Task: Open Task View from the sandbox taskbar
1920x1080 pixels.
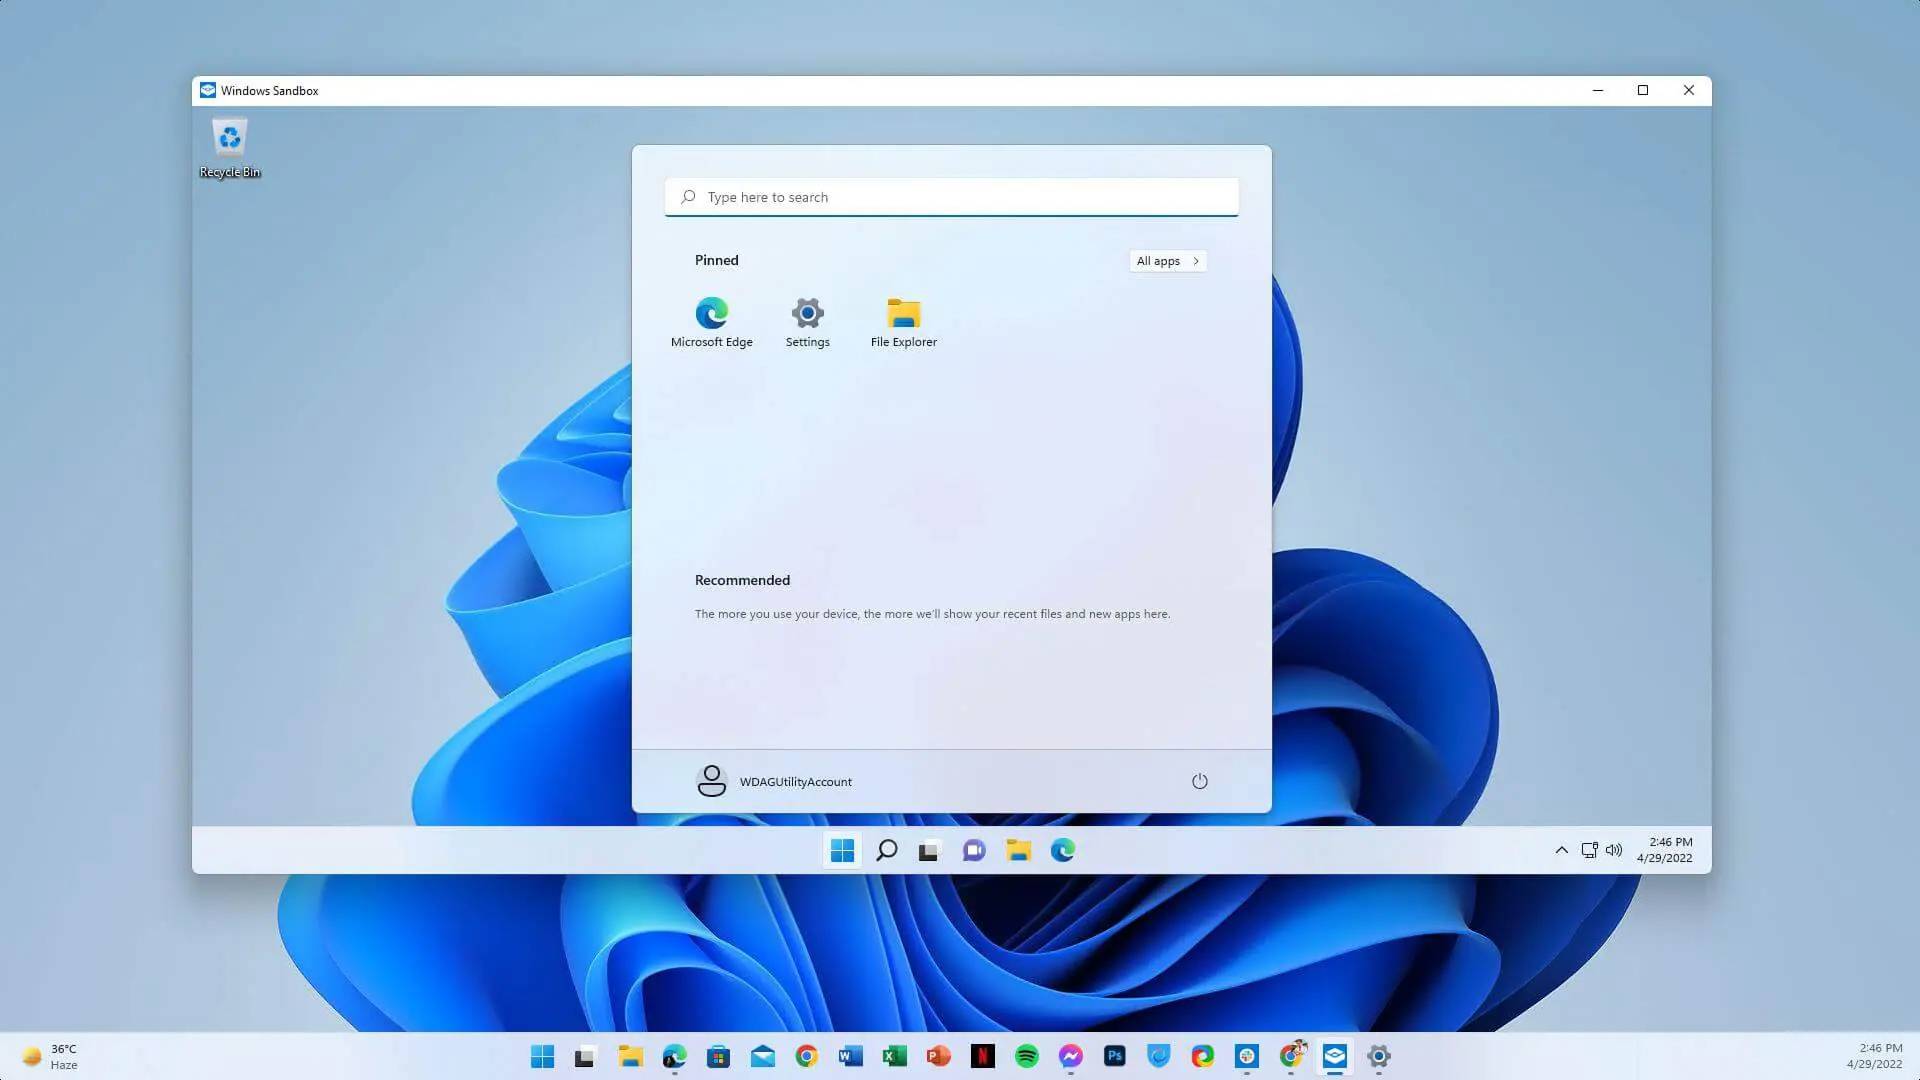Action: coord(929,850)
